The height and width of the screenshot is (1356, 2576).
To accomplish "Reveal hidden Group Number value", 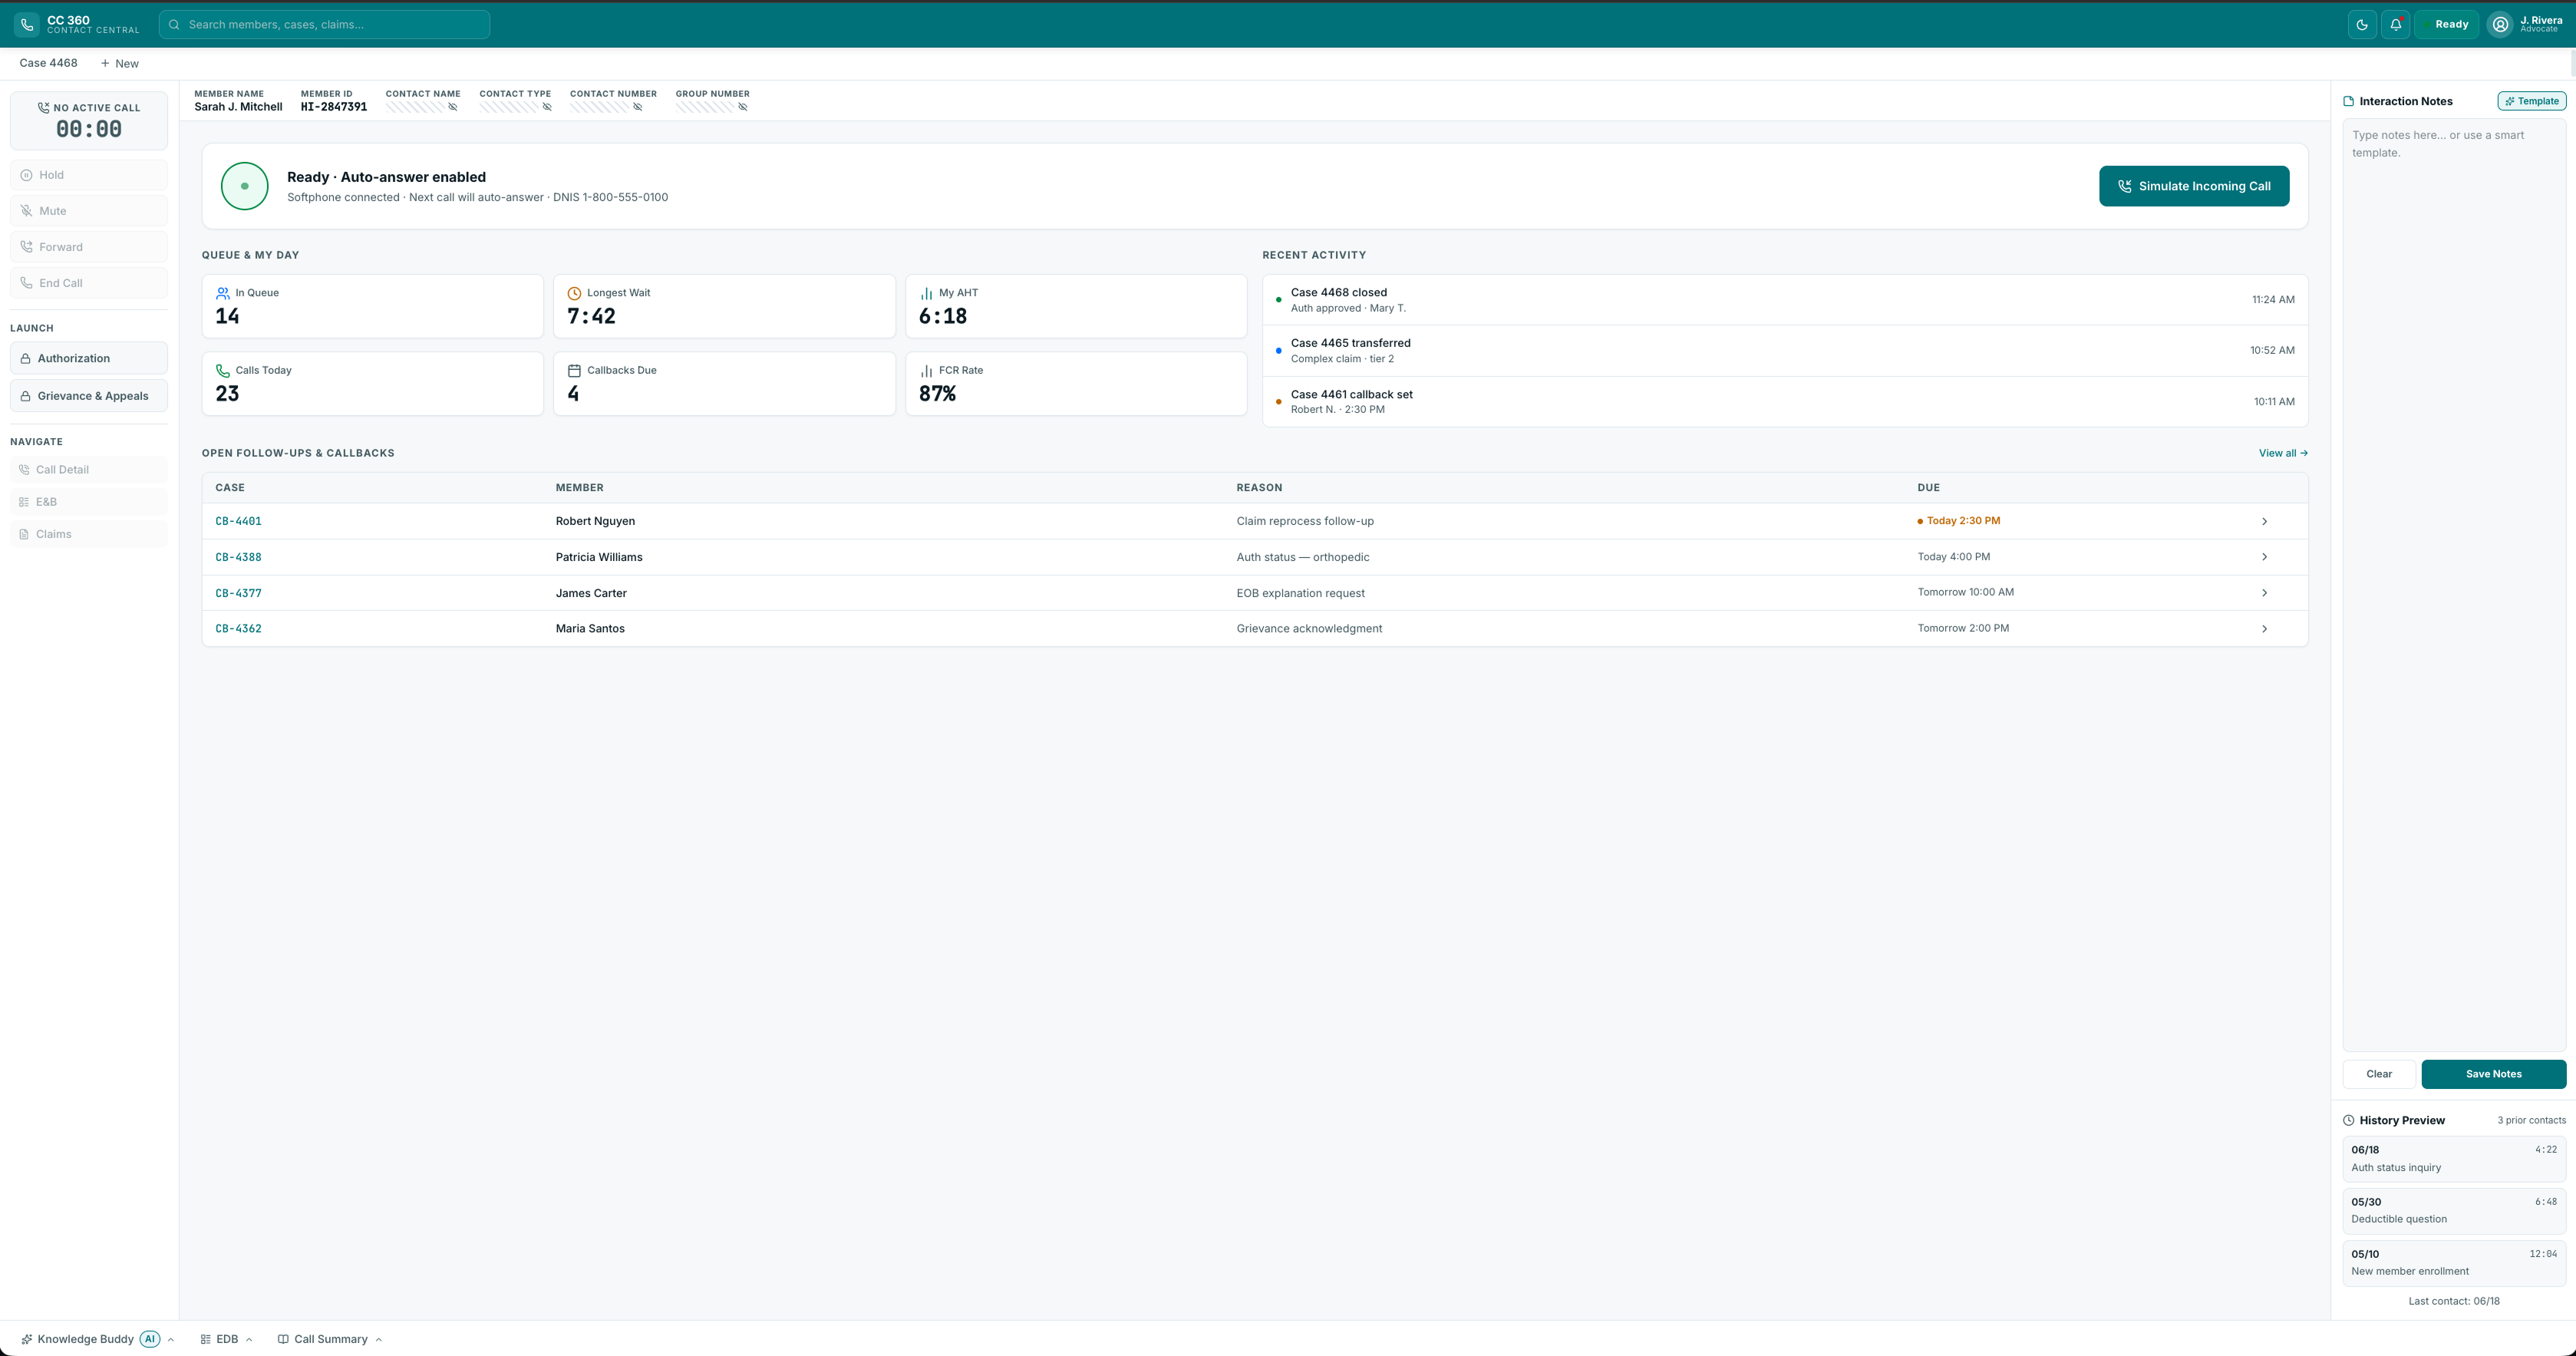I will click(x=743, y=107).
